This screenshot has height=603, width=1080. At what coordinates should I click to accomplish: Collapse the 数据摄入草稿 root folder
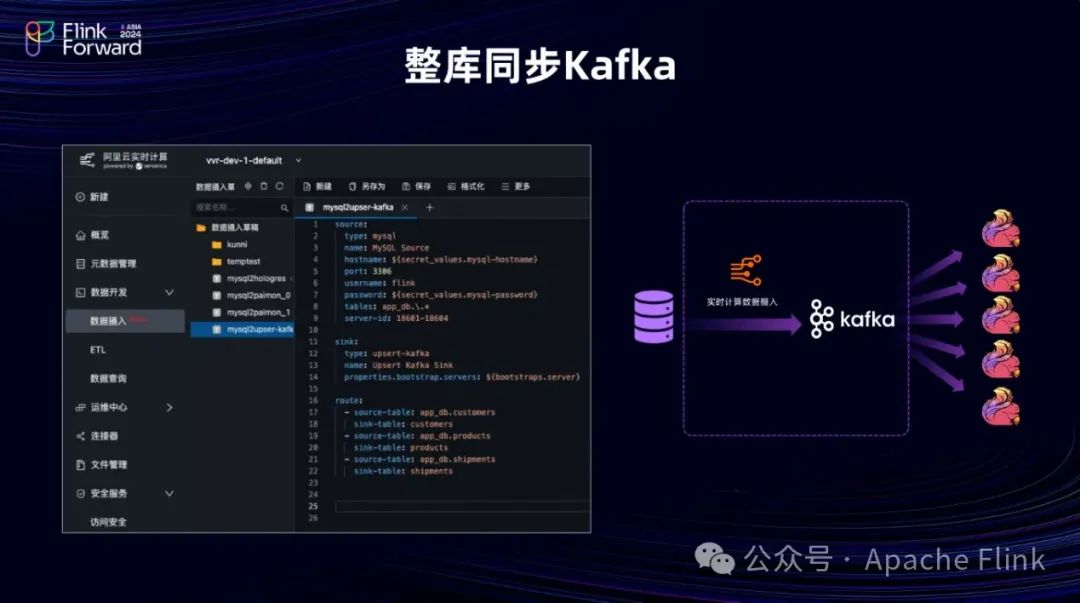pyautogui.click(x=201, y=227)
